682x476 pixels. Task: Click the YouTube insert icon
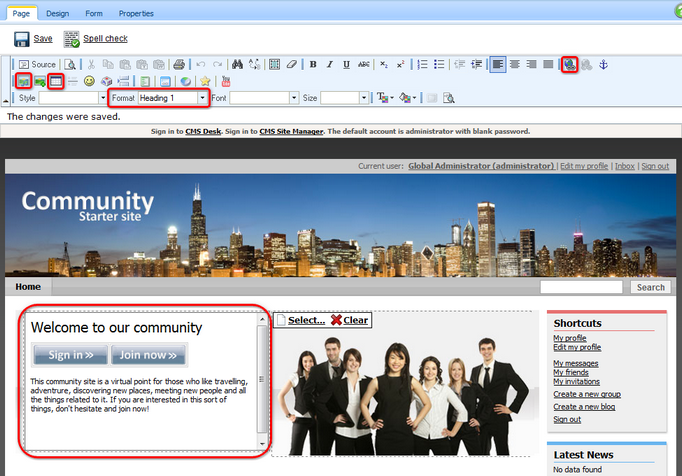pyautogui.click(x=225, y=81)
